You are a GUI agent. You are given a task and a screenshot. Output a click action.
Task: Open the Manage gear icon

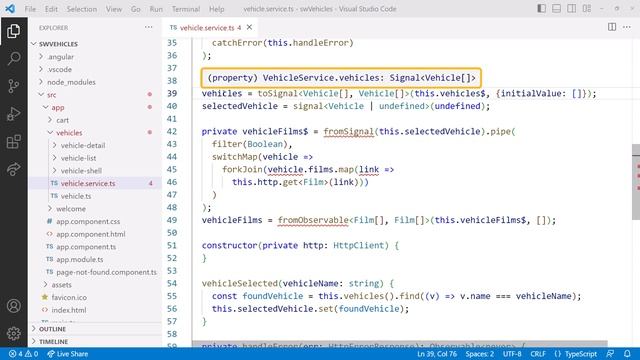pos(13,333)
